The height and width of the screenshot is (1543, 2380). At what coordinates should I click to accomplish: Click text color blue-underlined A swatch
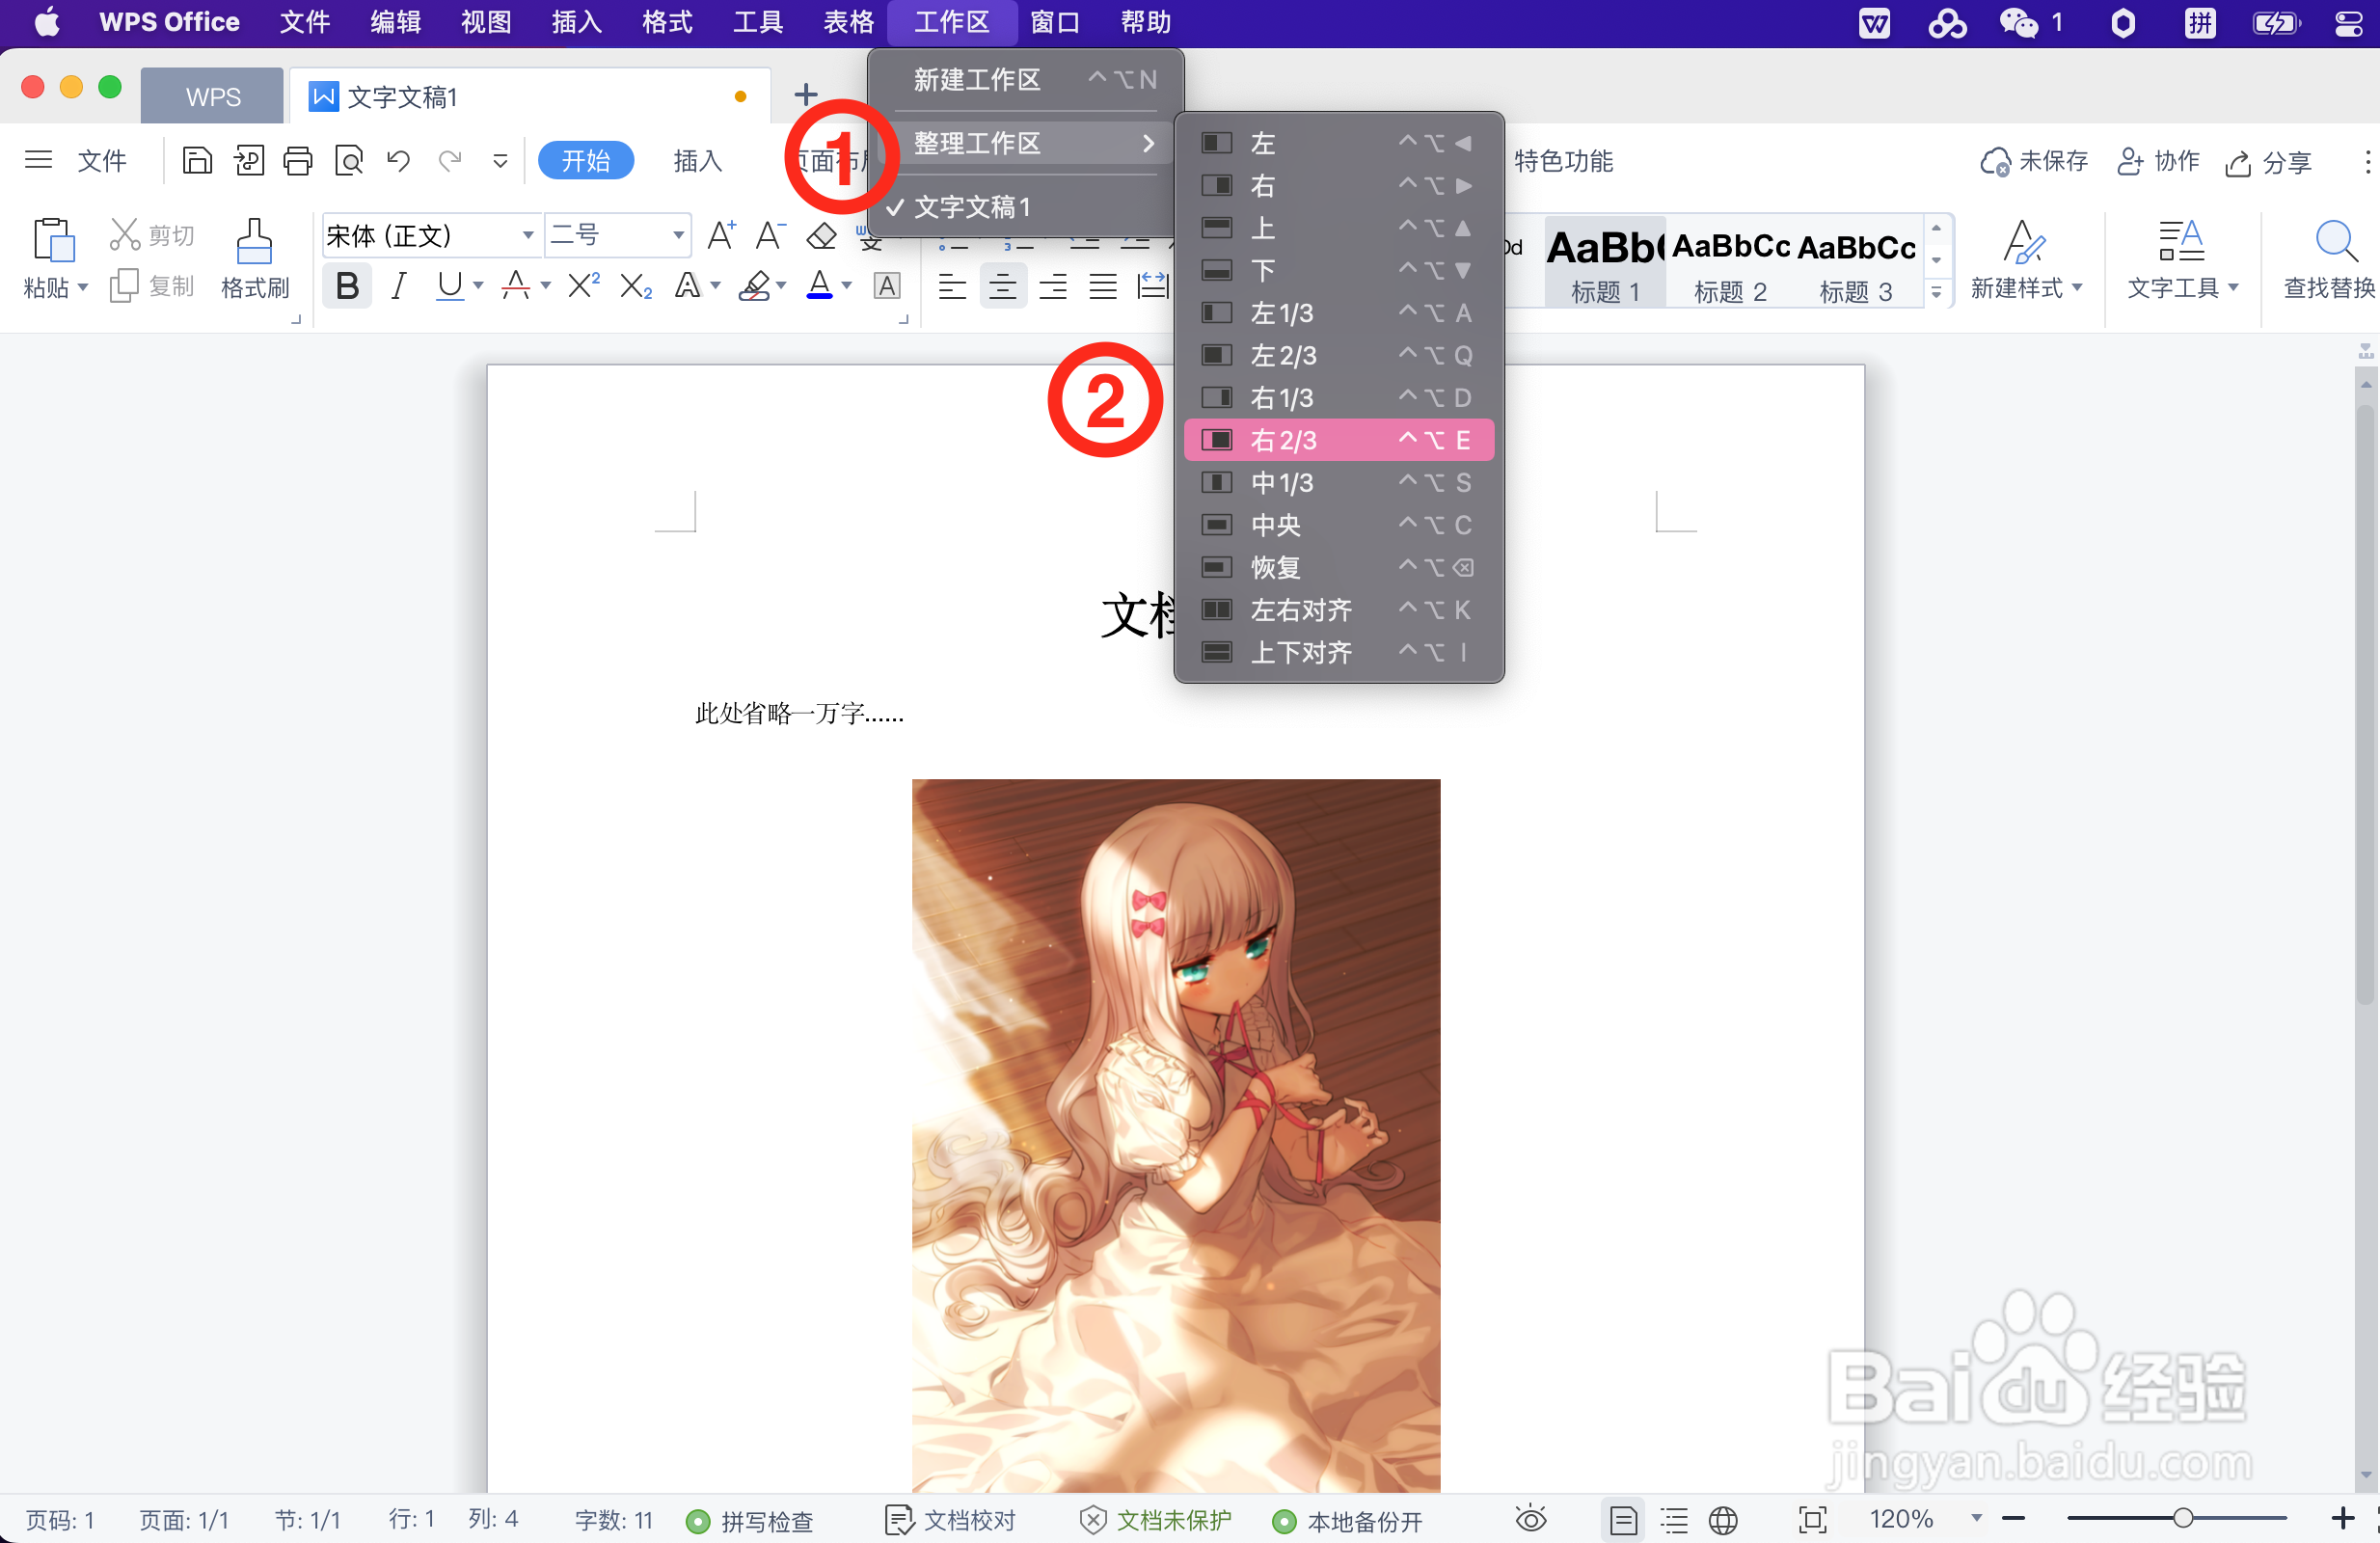(819, 286)
